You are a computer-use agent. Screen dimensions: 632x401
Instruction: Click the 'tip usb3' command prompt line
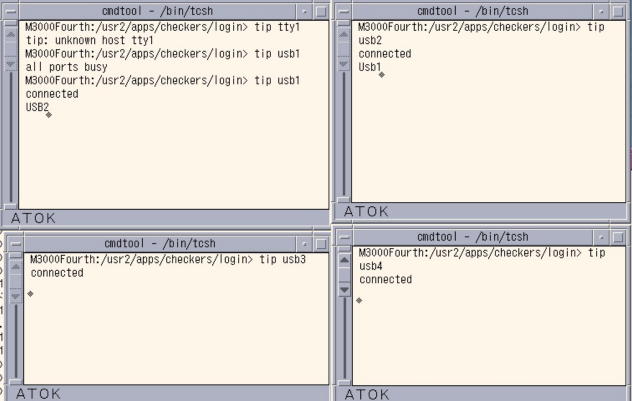168,260
